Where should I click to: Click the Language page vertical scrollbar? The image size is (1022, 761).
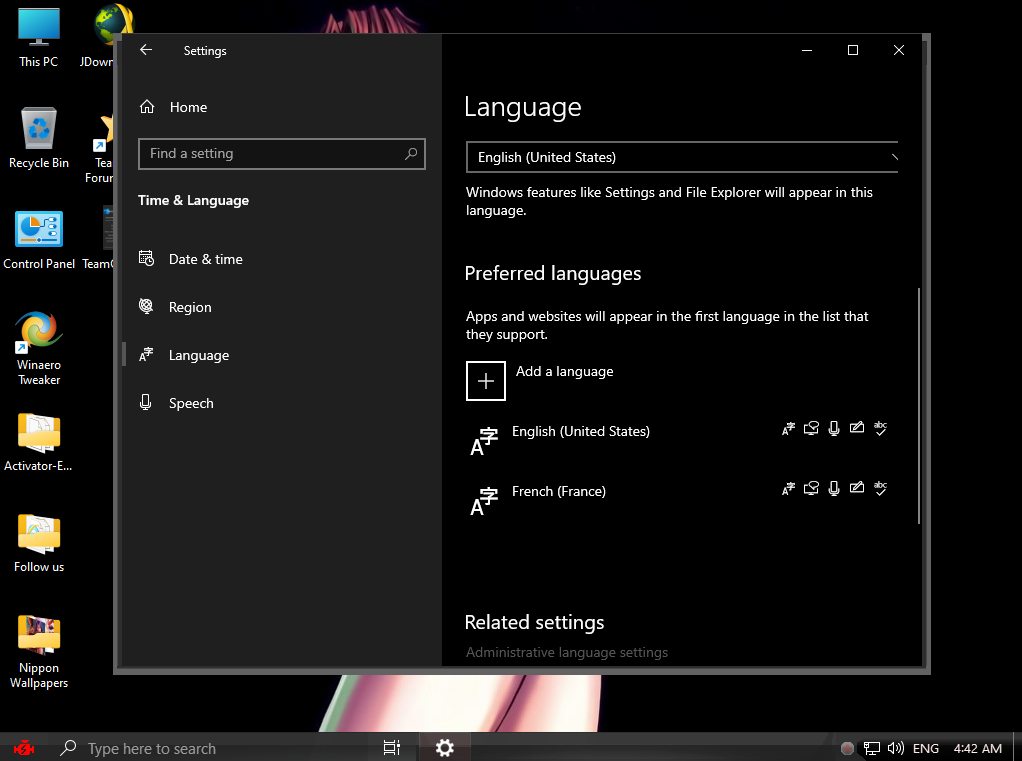(x=918, y=405)
